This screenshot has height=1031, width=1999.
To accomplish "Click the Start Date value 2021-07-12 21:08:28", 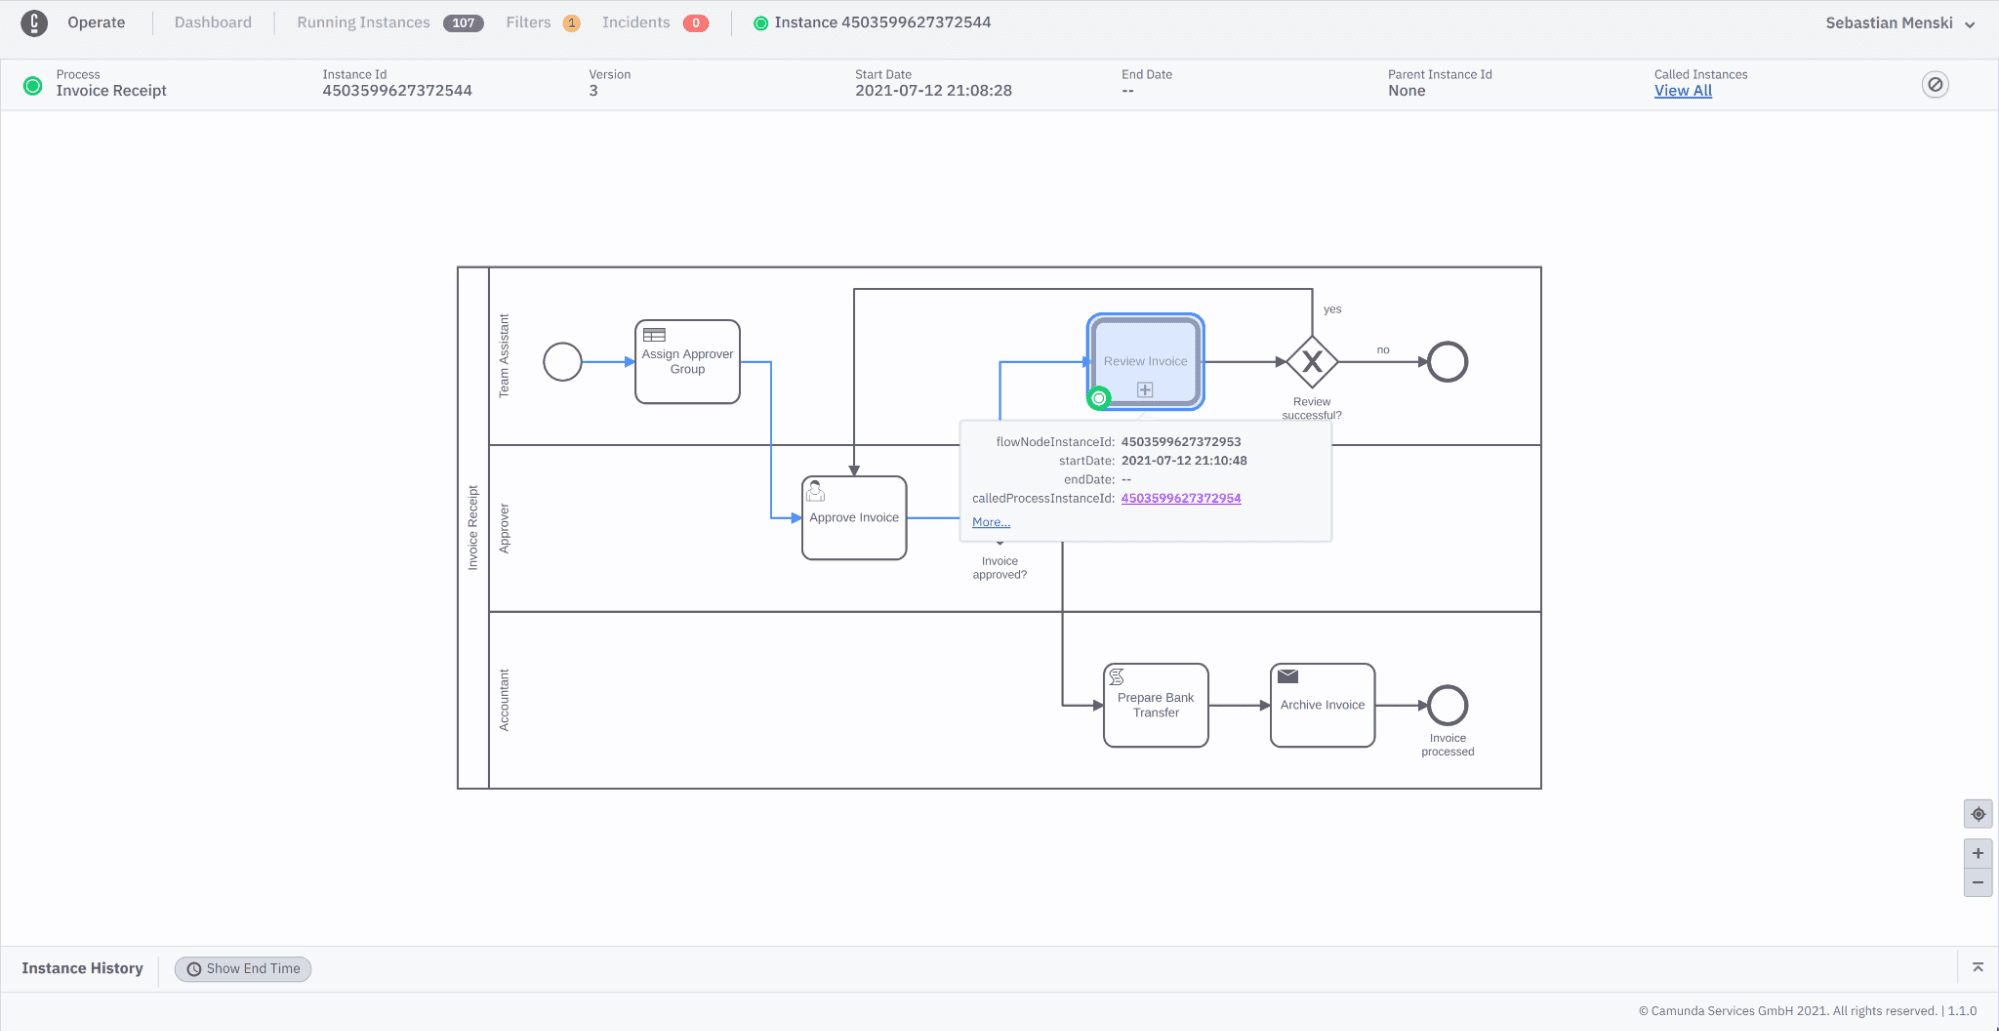I will [933, 91].
